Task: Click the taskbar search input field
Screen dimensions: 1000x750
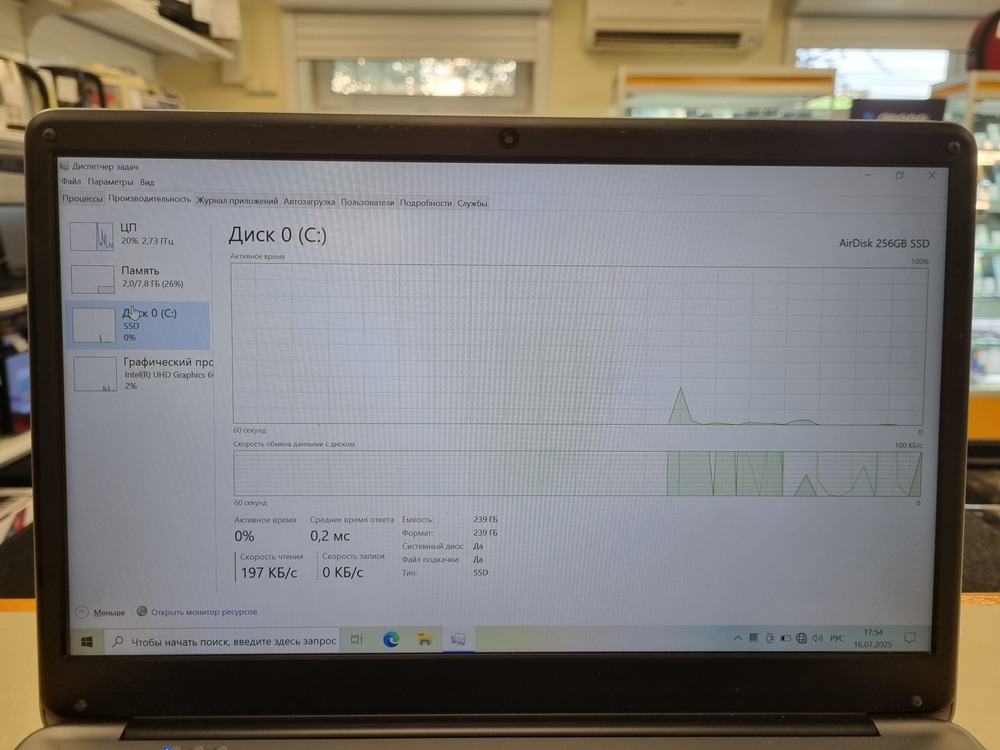Action: (x=232, y=641)
